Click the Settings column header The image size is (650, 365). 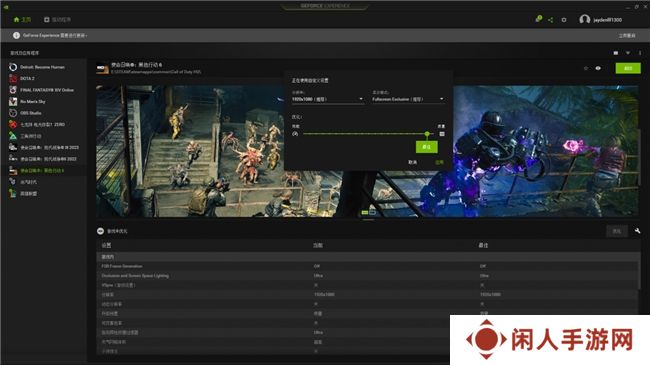tap(107, 246)
